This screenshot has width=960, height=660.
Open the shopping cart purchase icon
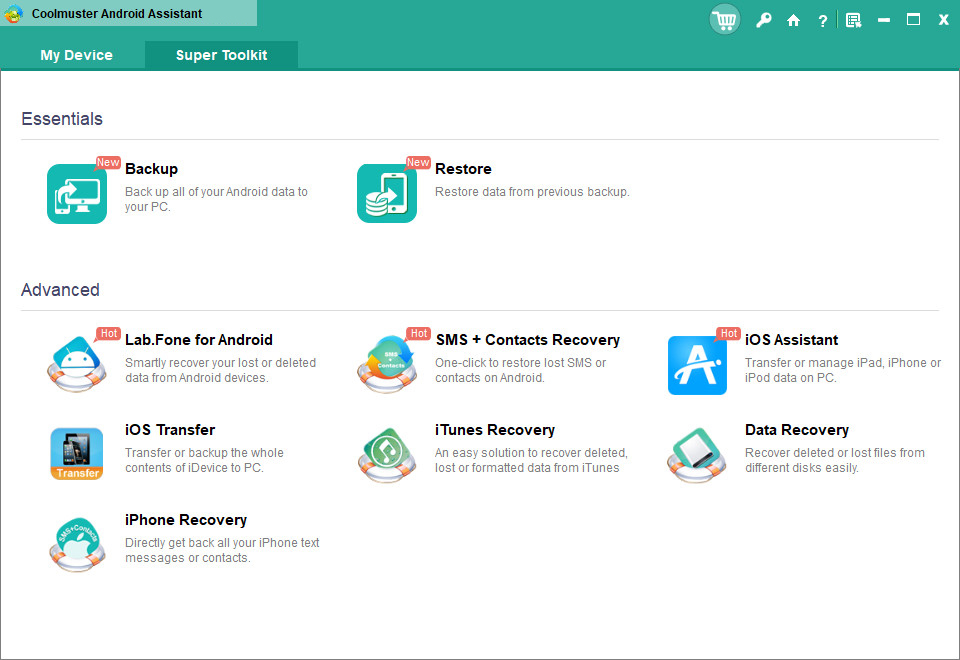724,19
